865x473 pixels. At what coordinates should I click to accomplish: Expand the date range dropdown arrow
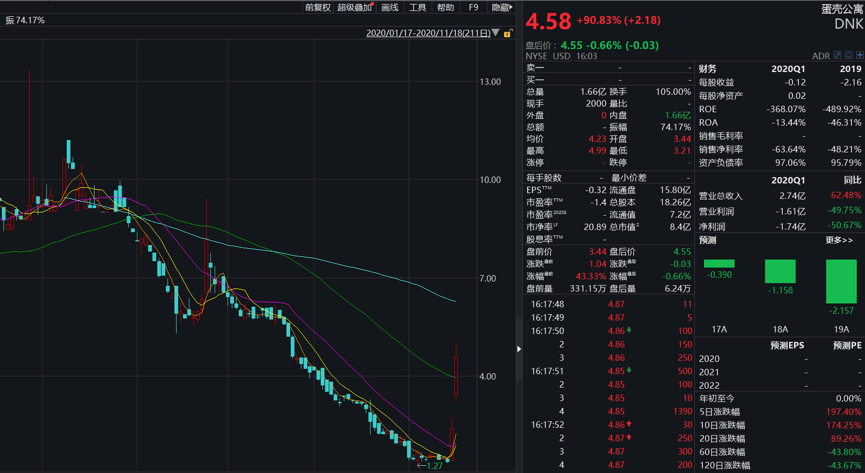pyautogui.click(x=496, y=34)
